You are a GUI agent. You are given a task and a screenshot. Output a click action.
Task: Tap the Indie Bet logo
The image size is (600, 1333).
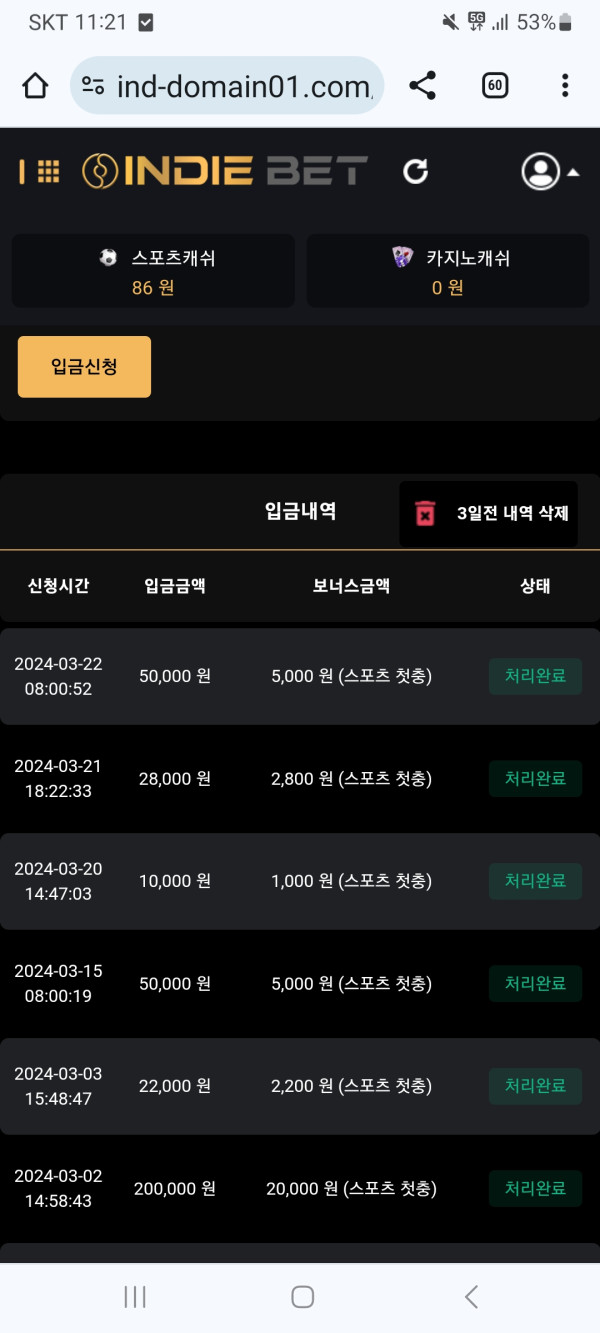(x=225, y=172)
